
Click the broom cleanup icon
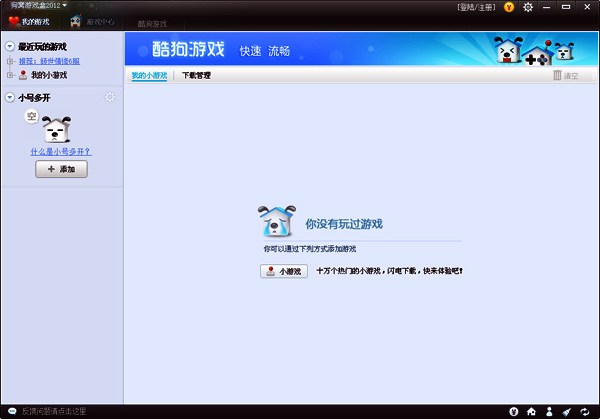click(567, 412)
